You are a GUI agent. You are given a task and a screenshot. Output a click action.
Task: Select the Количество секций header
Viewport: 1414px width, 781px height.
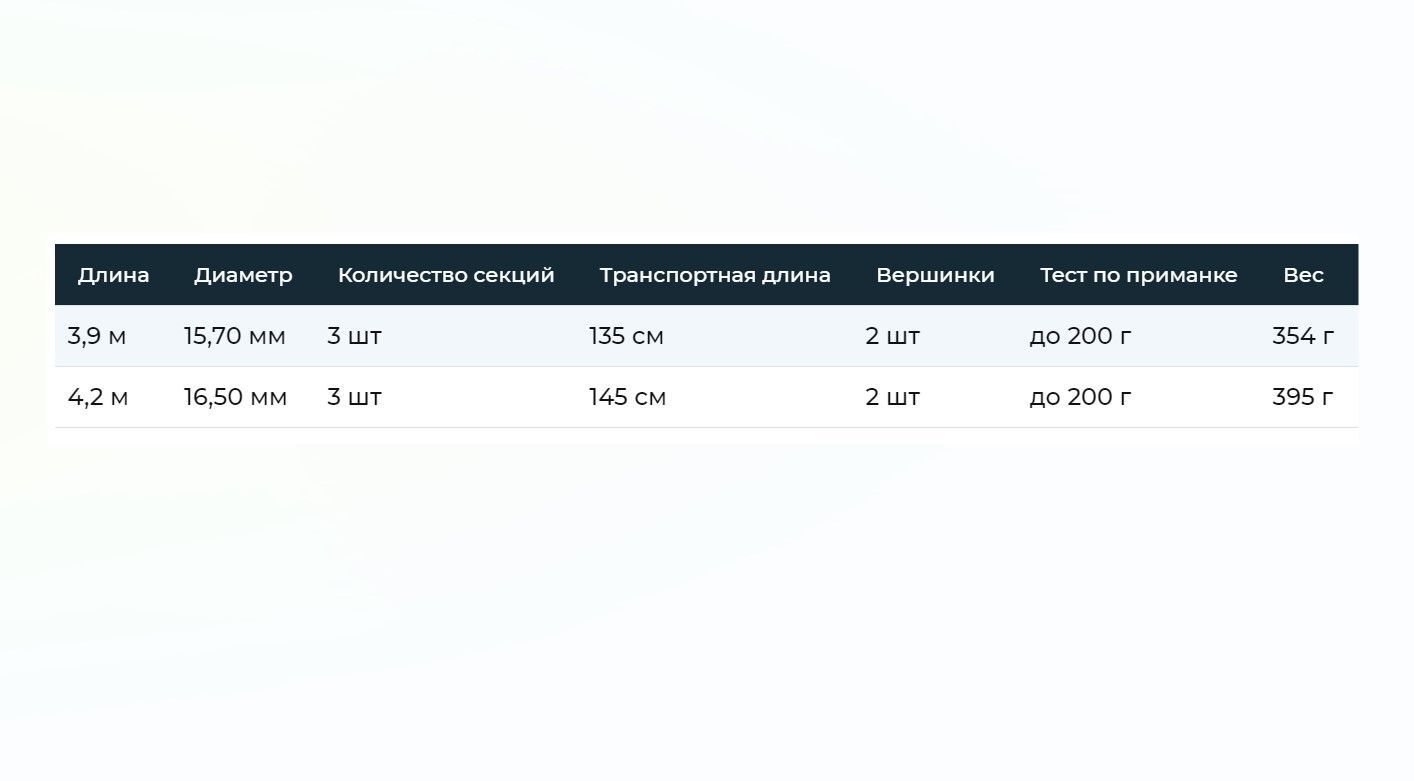point(446,275)
